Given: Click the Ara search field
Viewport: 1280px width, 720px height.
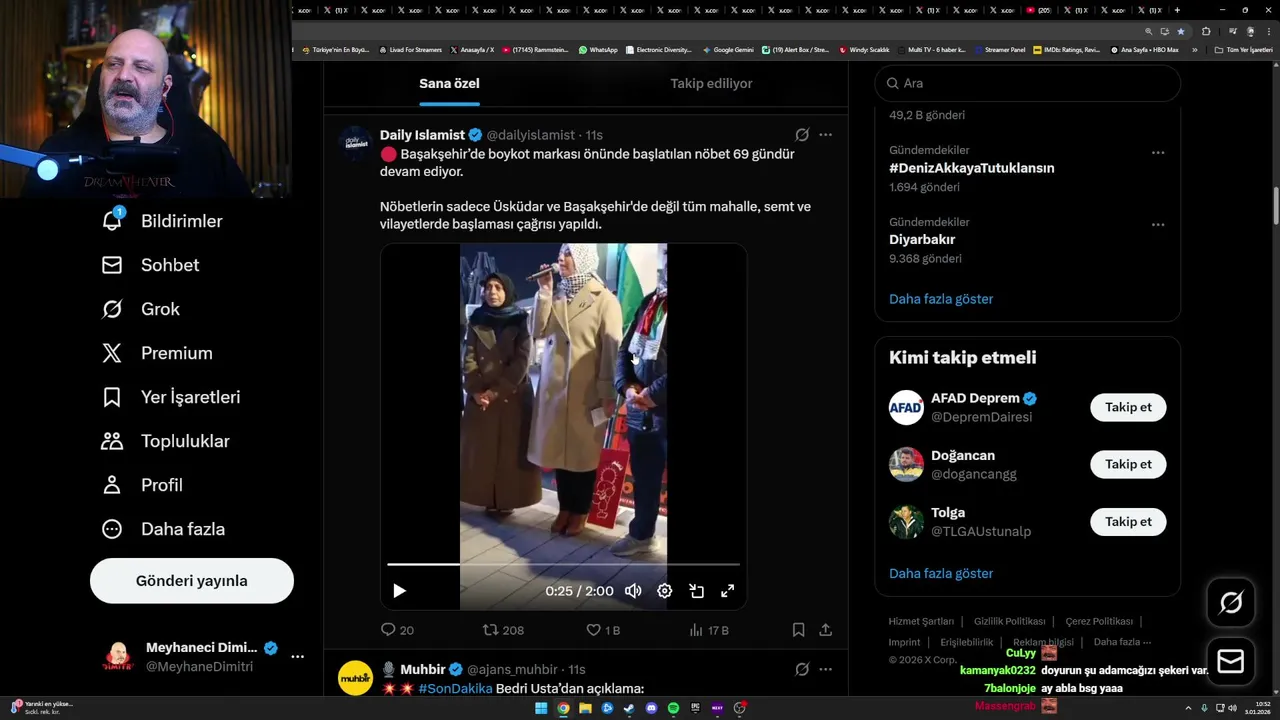Looking at the screenshot, I should pos(1028,84).
